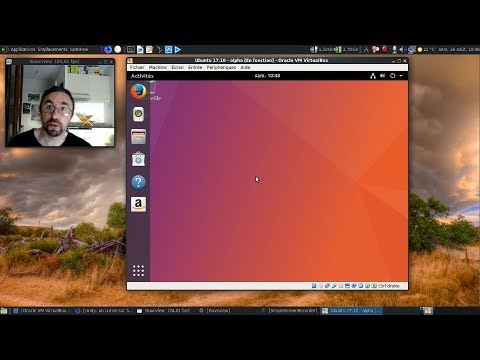Click the Ctrl droite host key indicator
The height and width of the screenshot is (360, 480).
[389, 286]
